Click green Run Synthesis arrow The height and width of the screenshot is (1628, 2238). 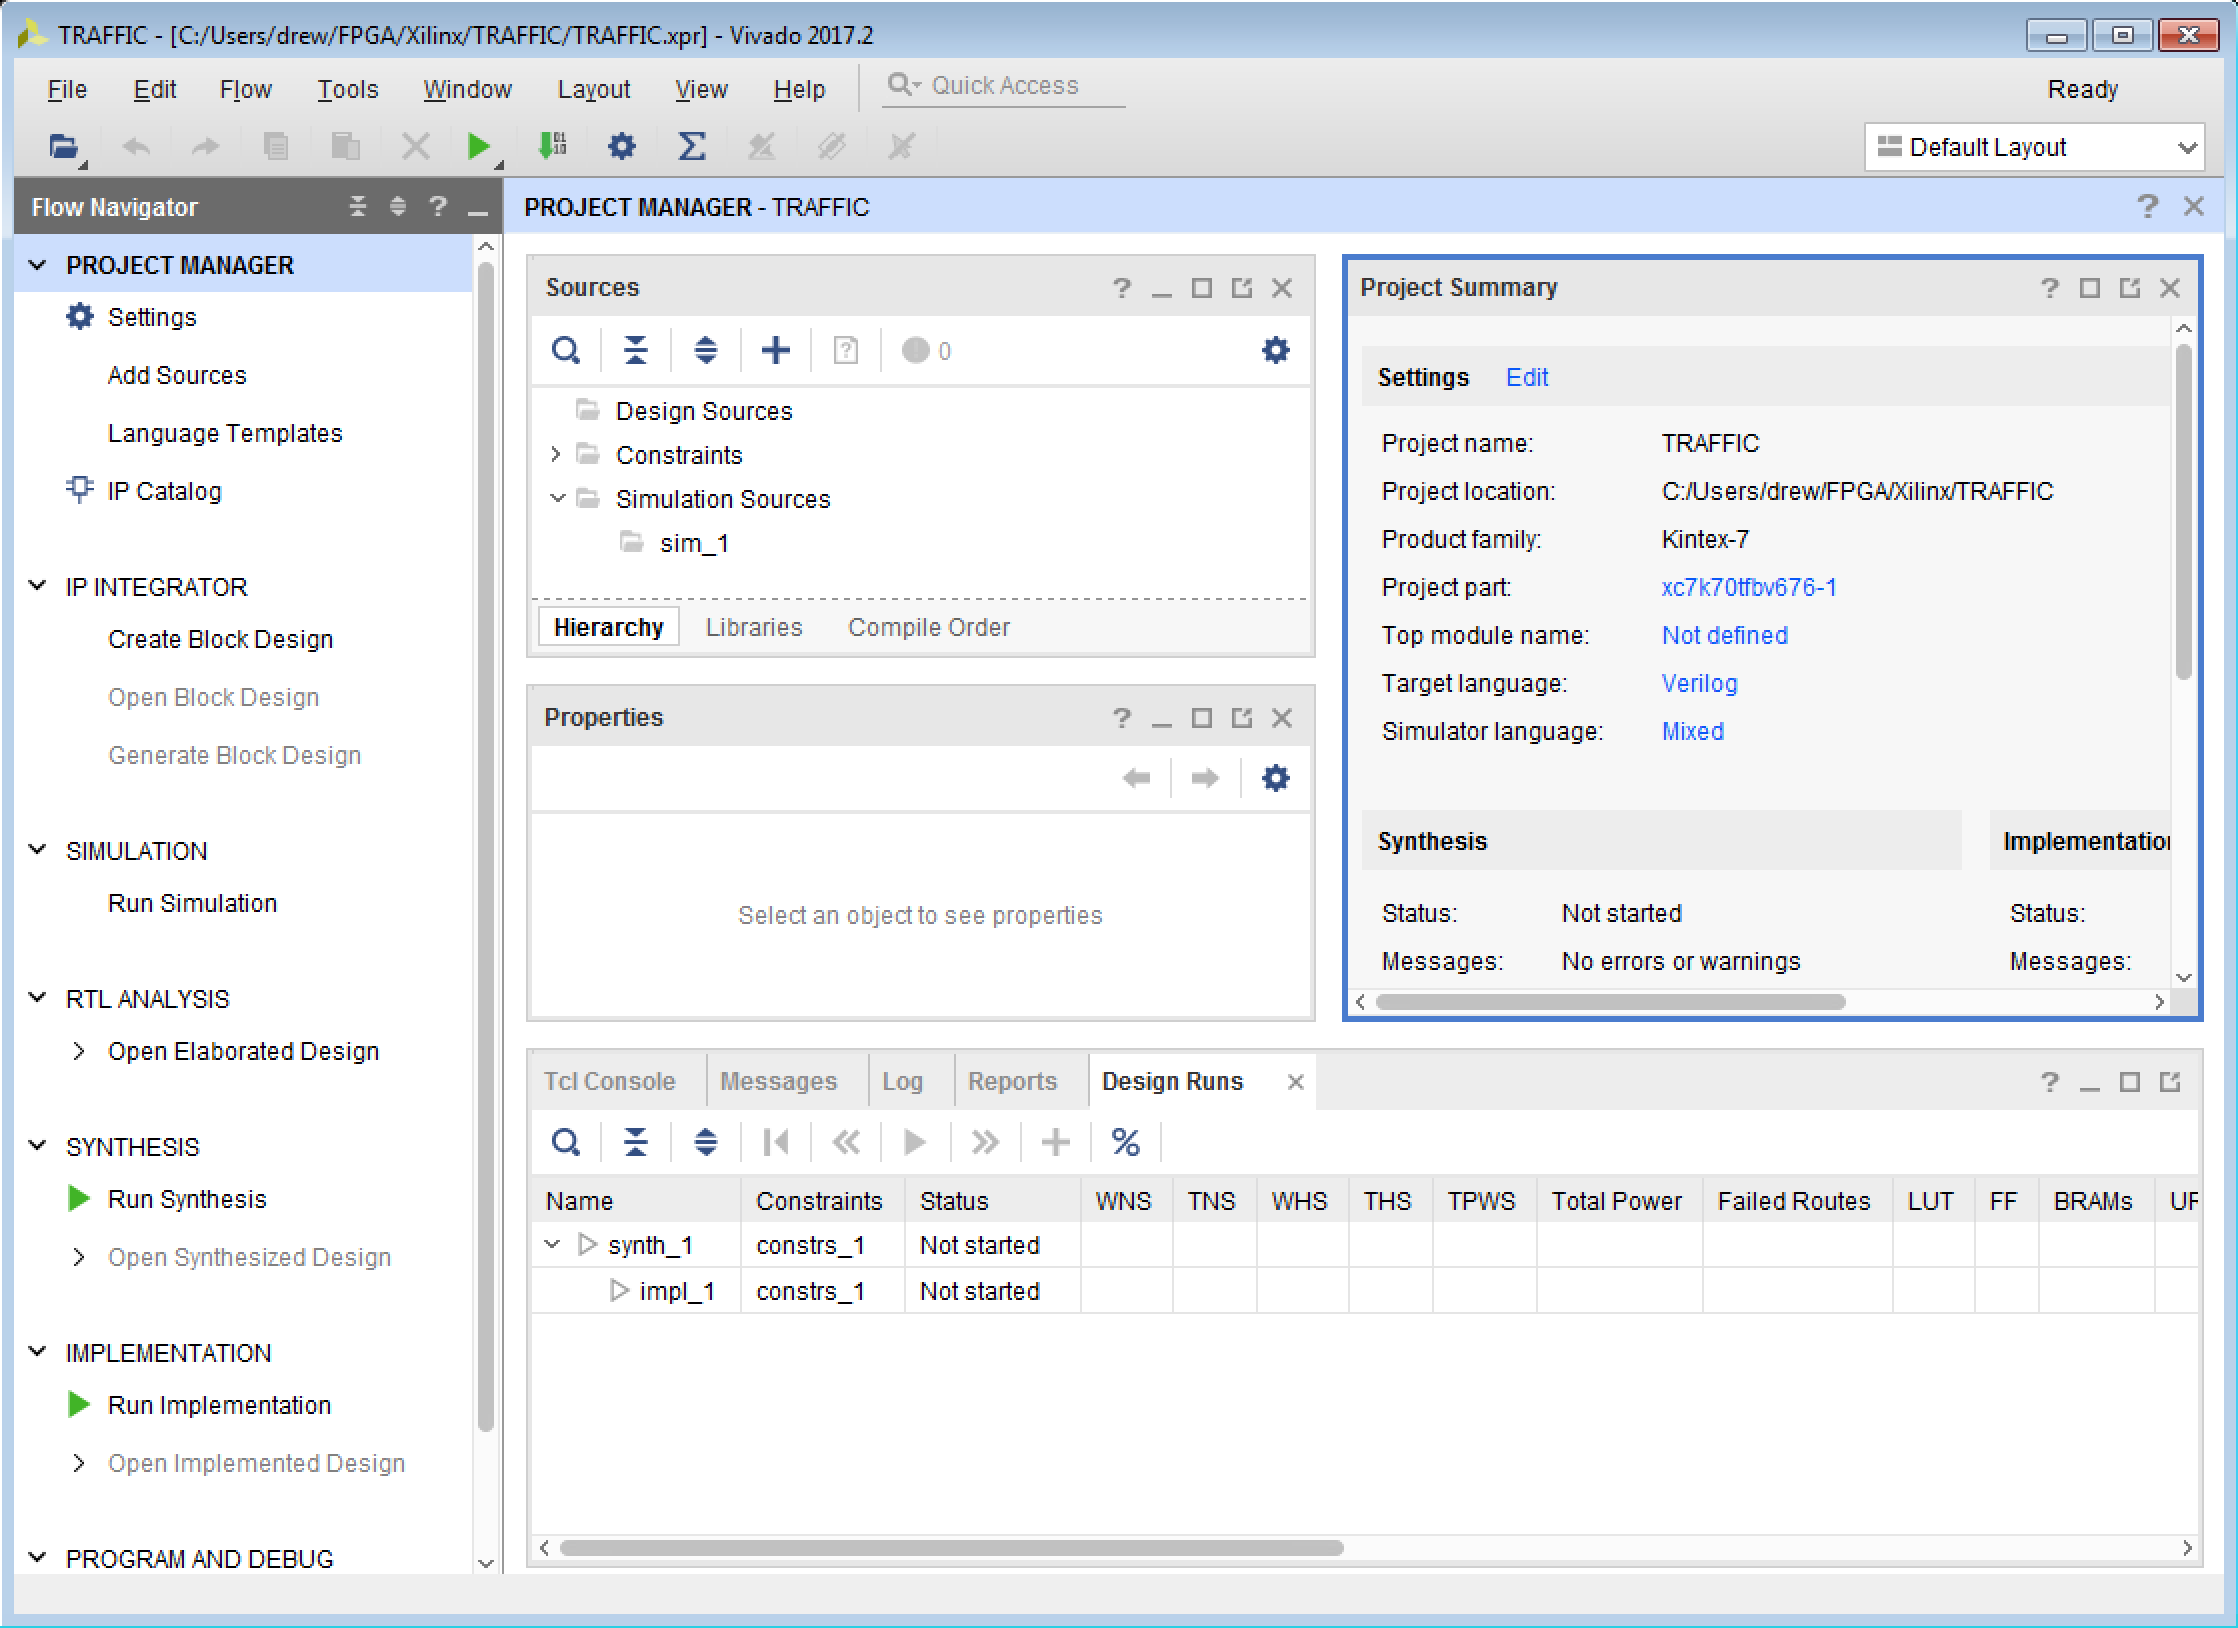[79, 1199]
